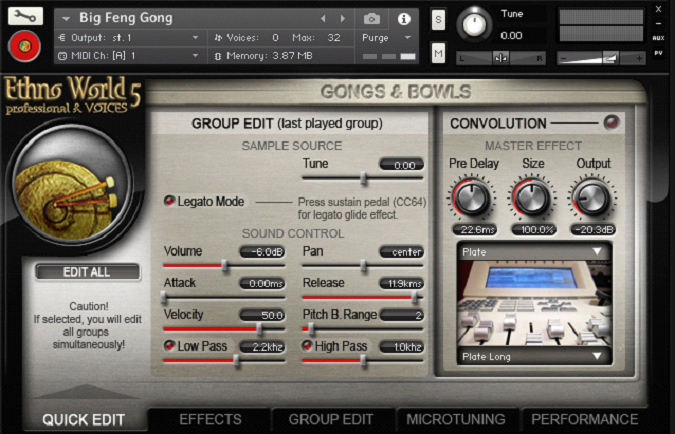Turn the convolution Output knob

tap(592, 198)
